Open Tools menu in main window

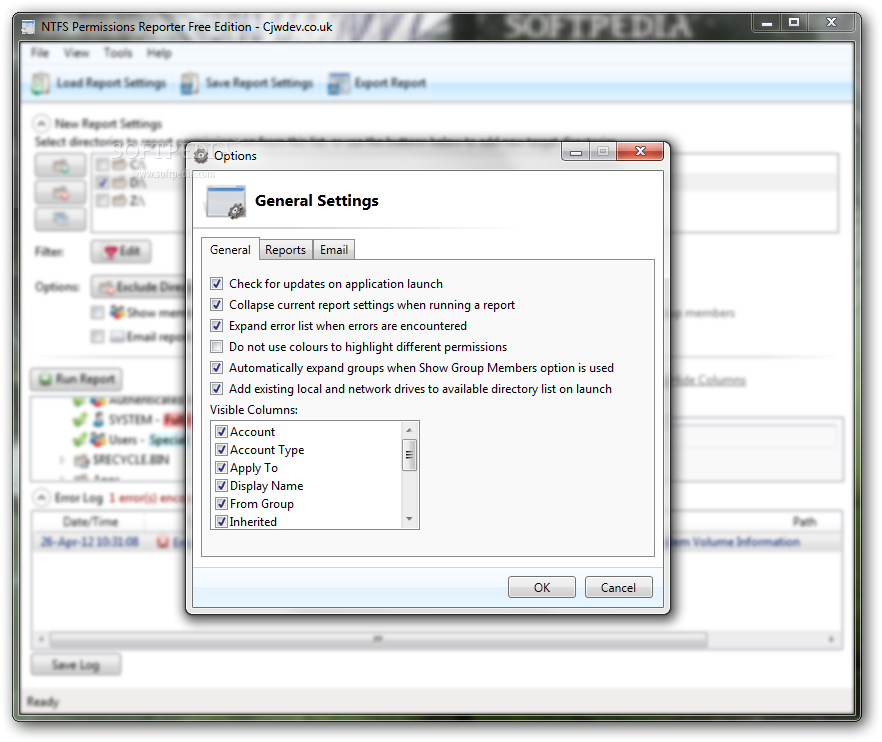coord(118,53)
